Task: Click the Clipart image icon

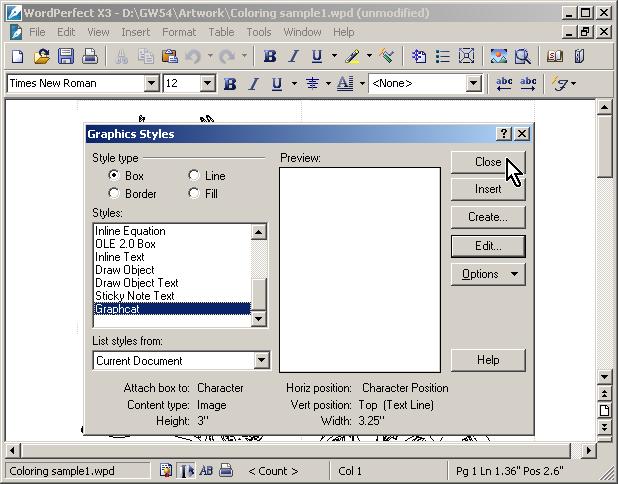Action: tap(499, 56)
